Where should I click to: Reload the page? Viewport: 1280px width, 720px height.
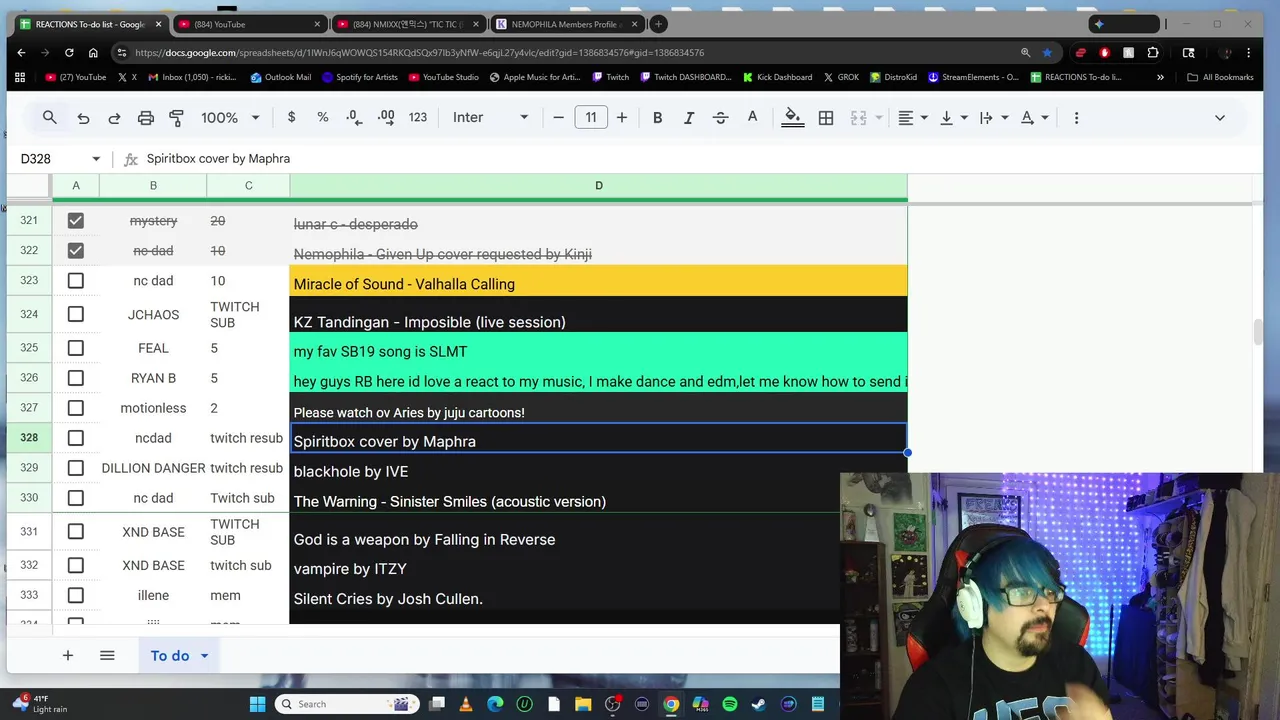69,52
